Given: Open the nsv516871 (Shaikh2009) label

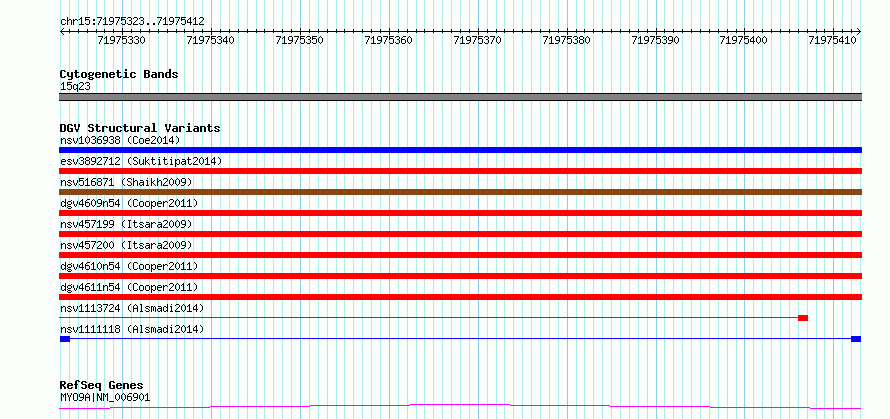Looking at the screenshot, I should point(126,182).
